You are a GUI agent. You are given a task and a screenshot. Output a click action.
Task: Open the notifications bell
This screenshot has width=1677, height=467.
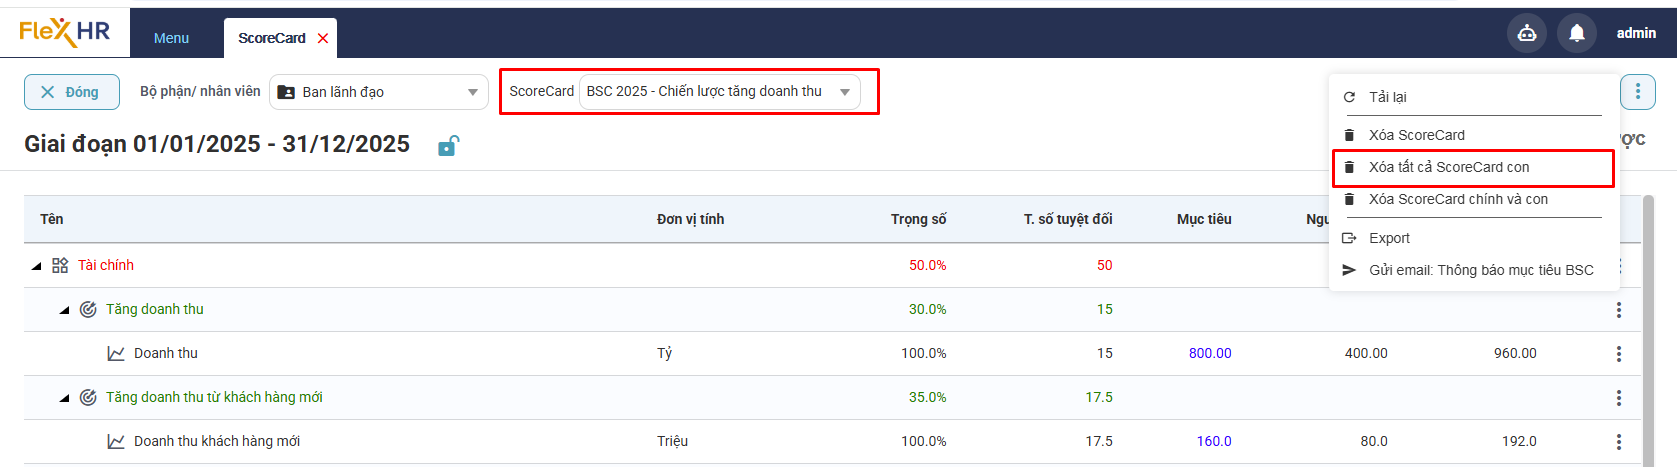(x=1576, y=33)
